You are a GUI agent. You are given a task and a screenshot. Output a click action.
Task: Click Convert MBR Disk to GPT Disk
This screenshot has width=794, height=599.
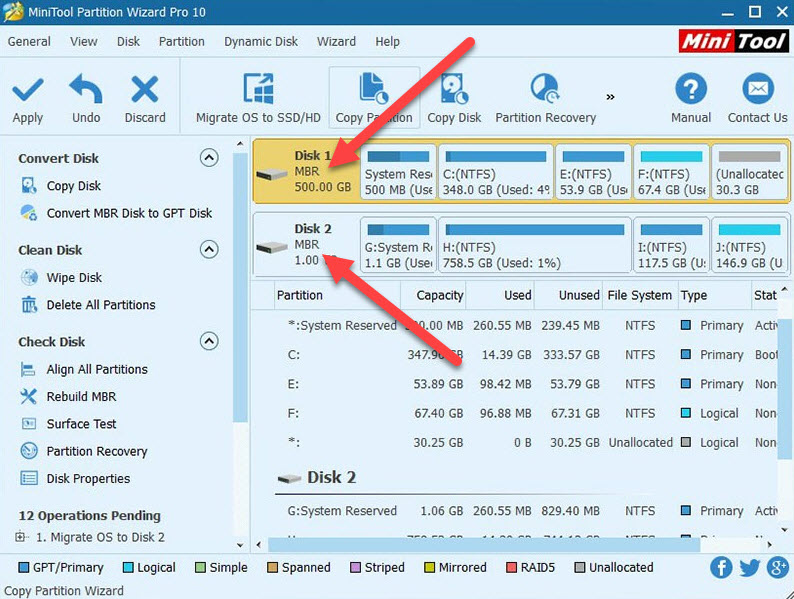129,213
